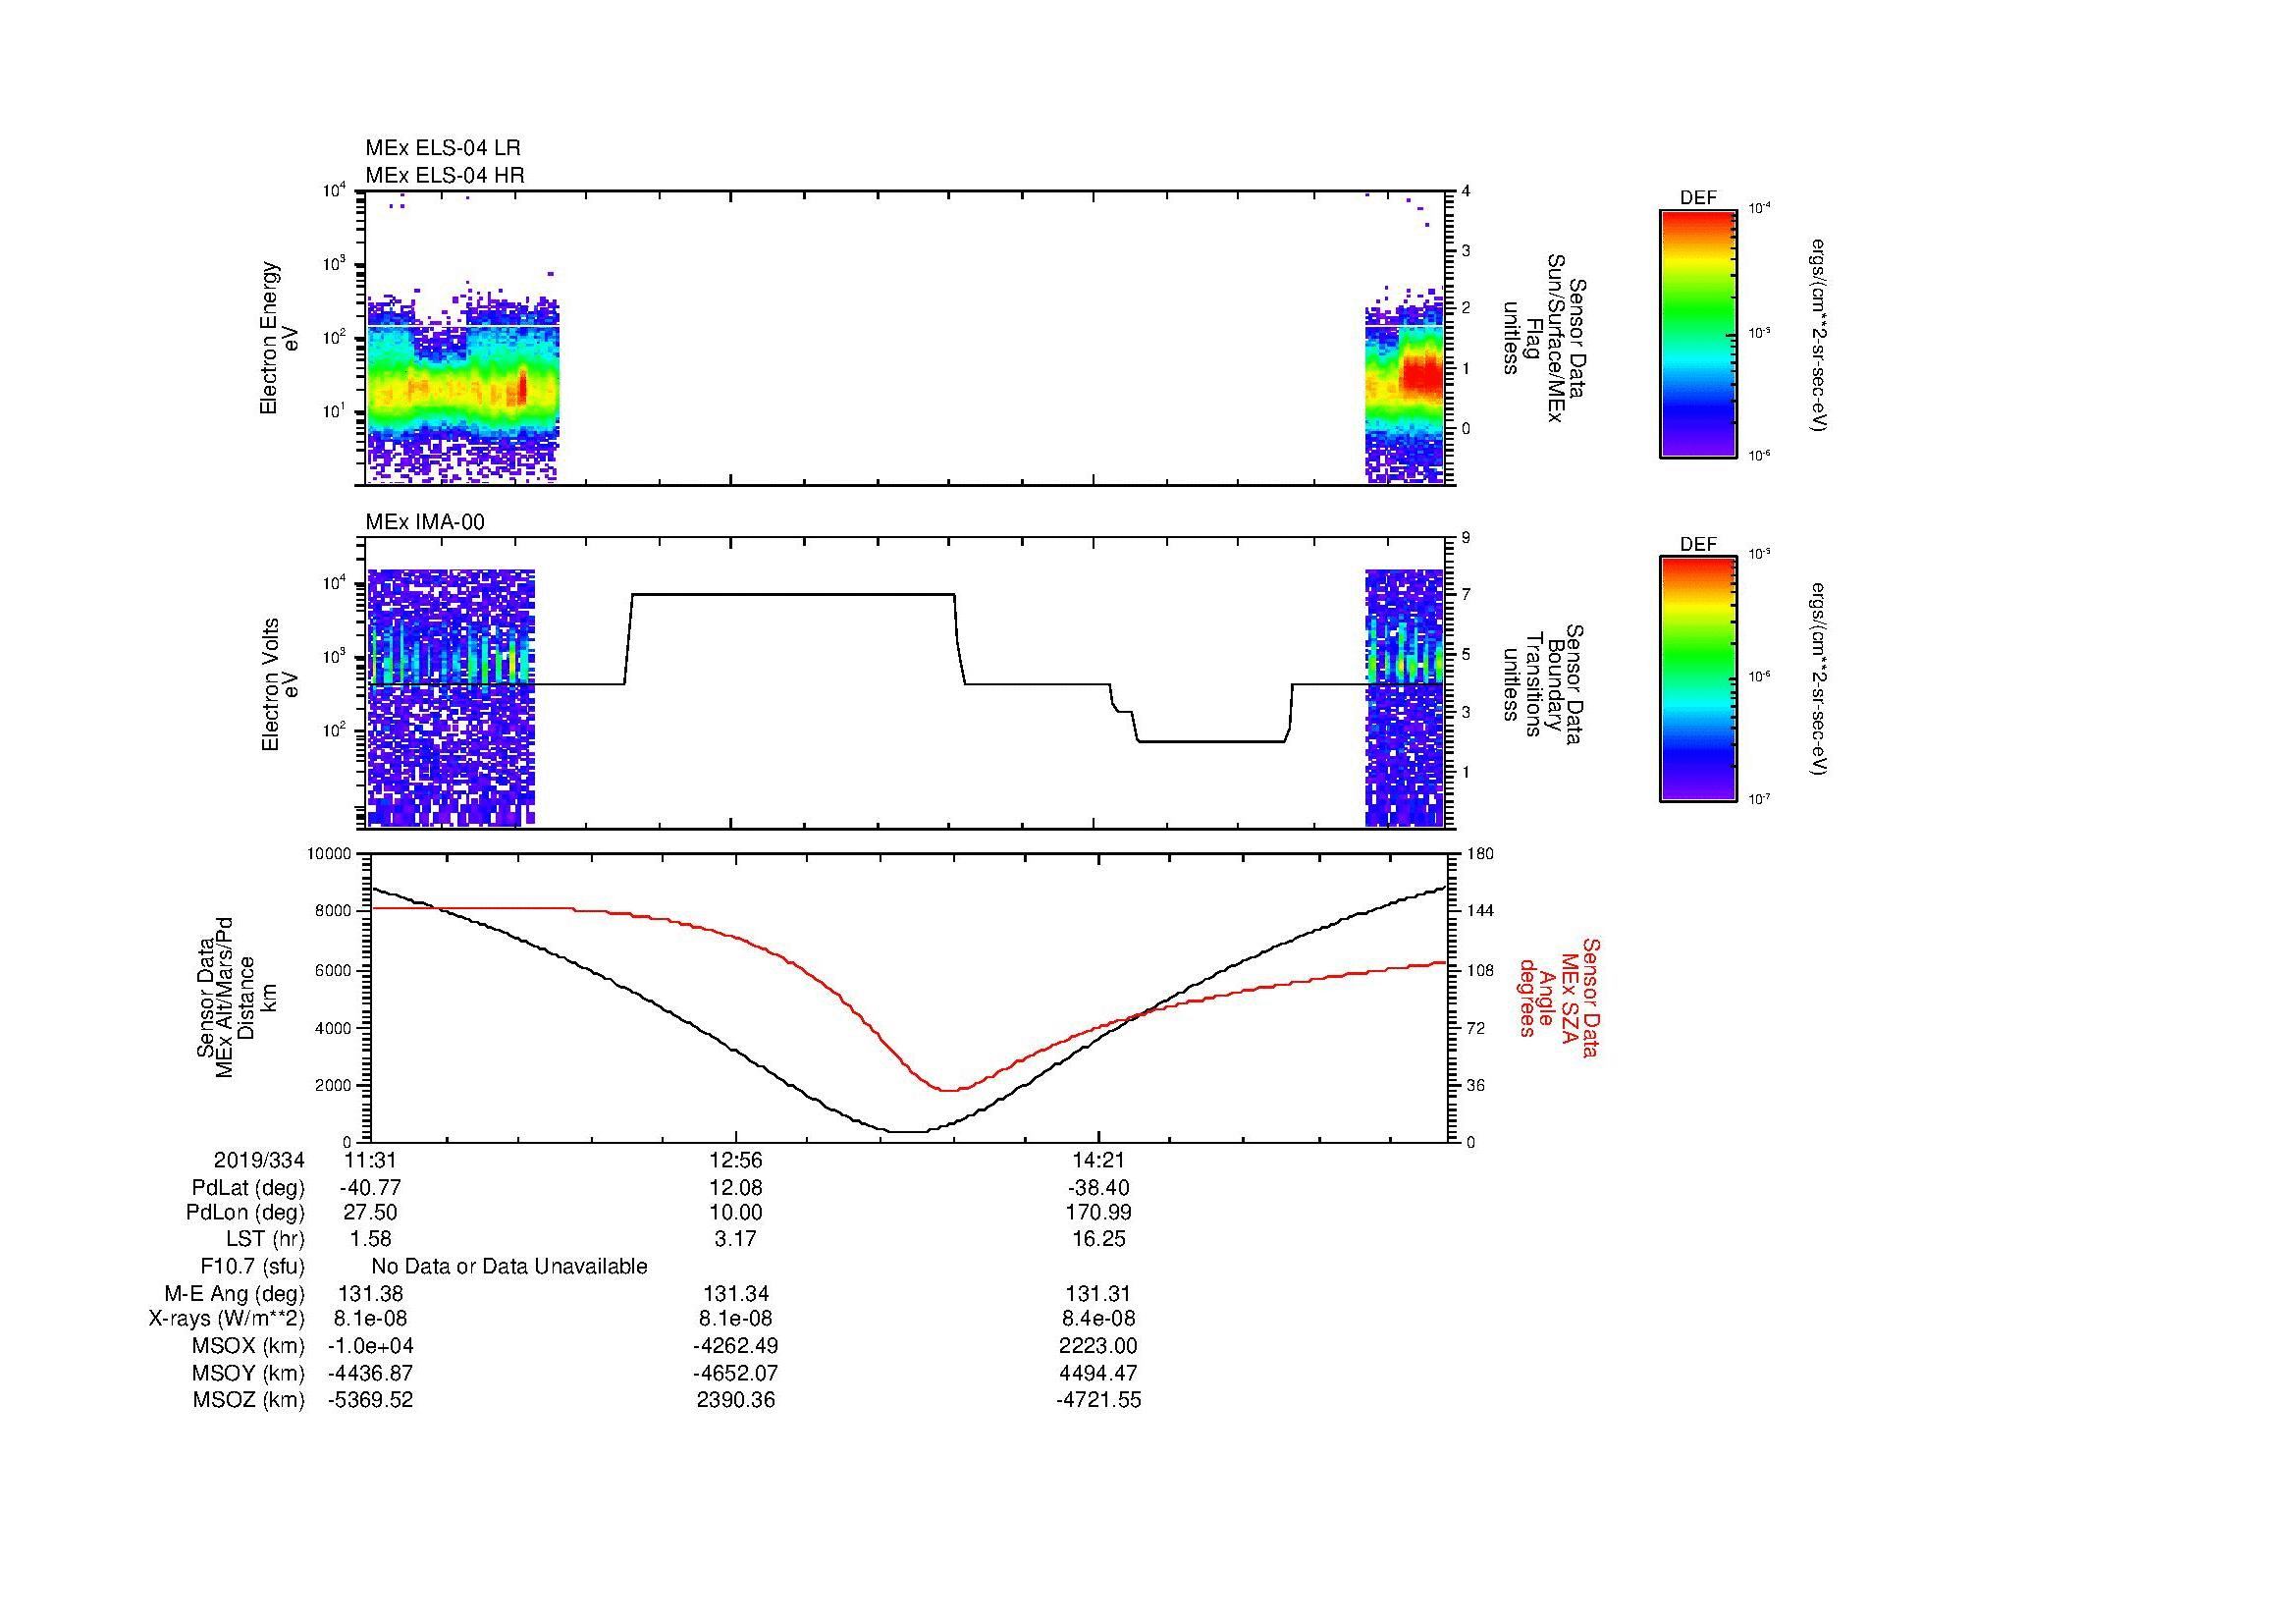Click the MSOX value '2223.00'
The height and width of the screenshot is (1623, 2296).
1098,1346
